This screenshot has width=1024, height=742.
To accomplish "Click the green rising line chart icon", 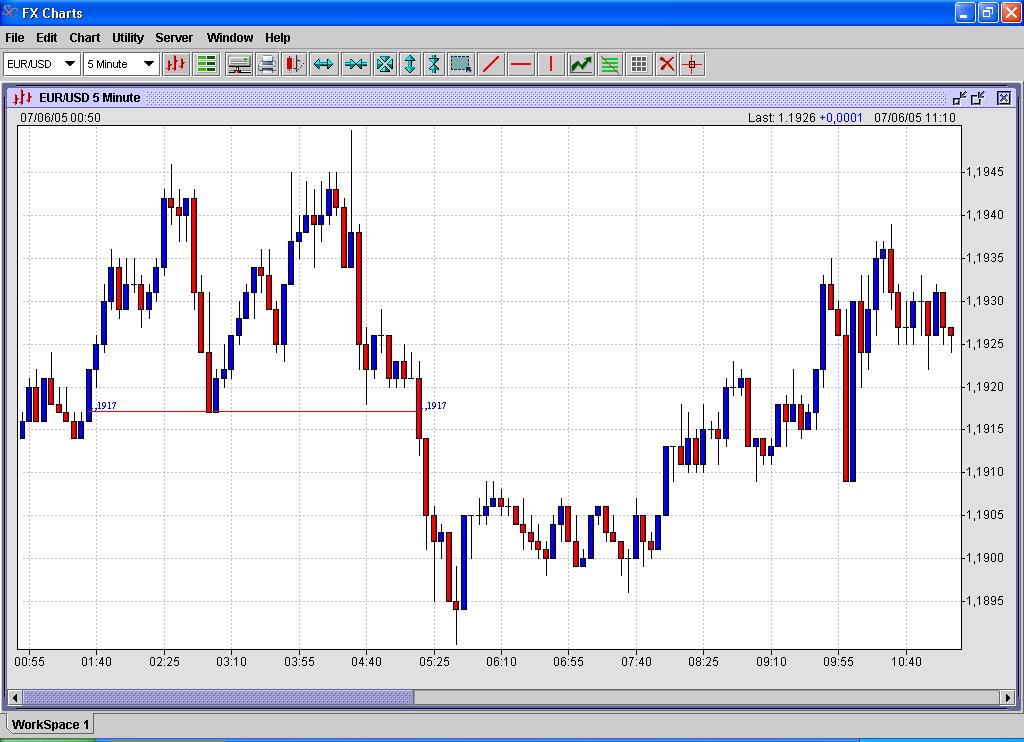I will tap(581, 64).
